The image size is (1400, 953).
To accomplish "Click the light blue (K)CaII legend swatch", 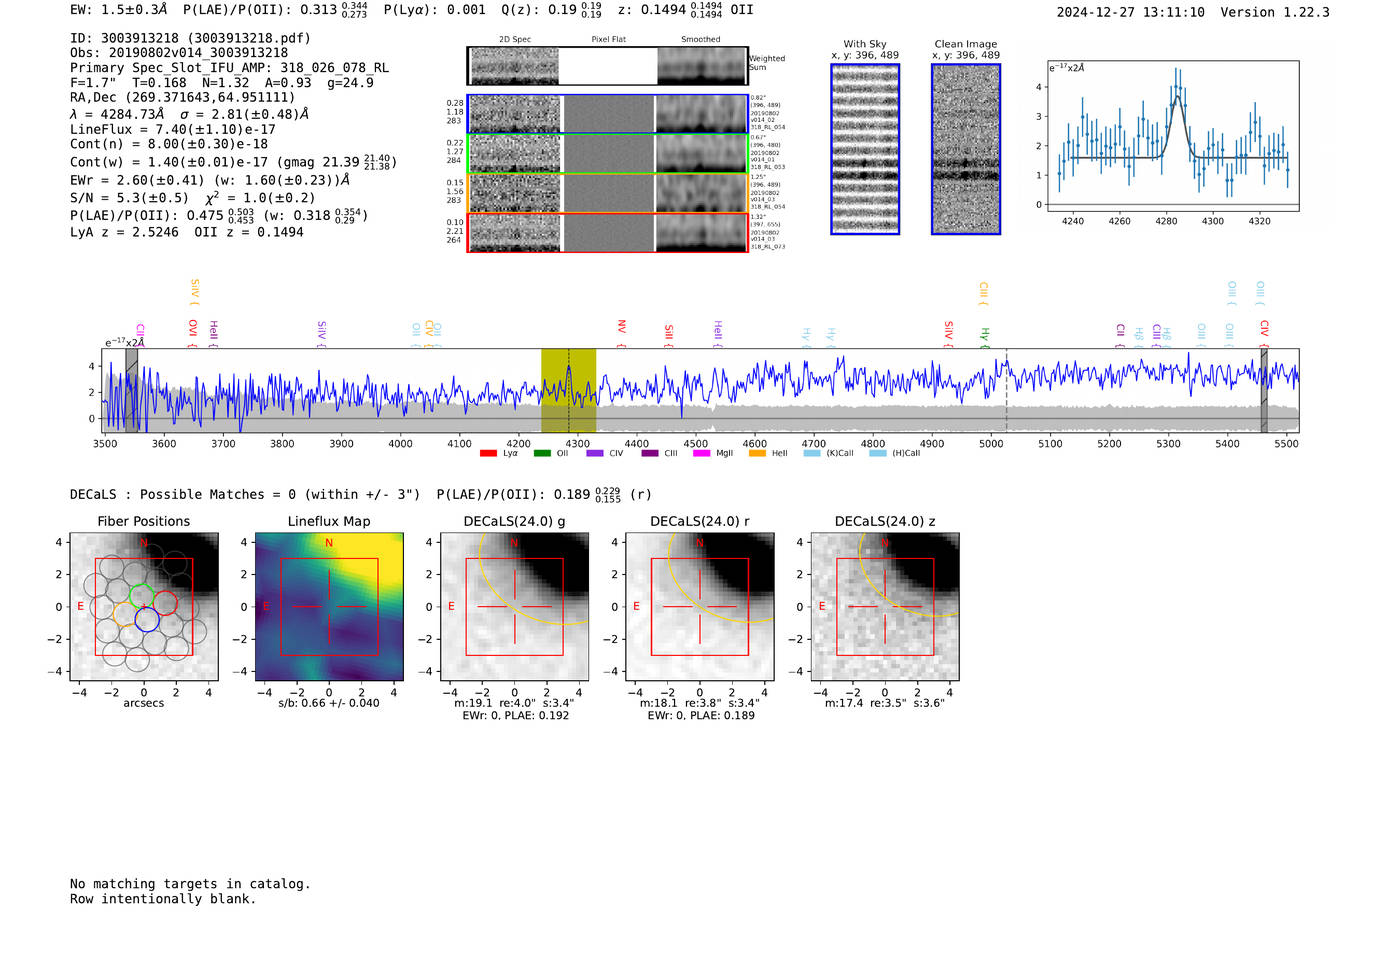I will [812, 453].
